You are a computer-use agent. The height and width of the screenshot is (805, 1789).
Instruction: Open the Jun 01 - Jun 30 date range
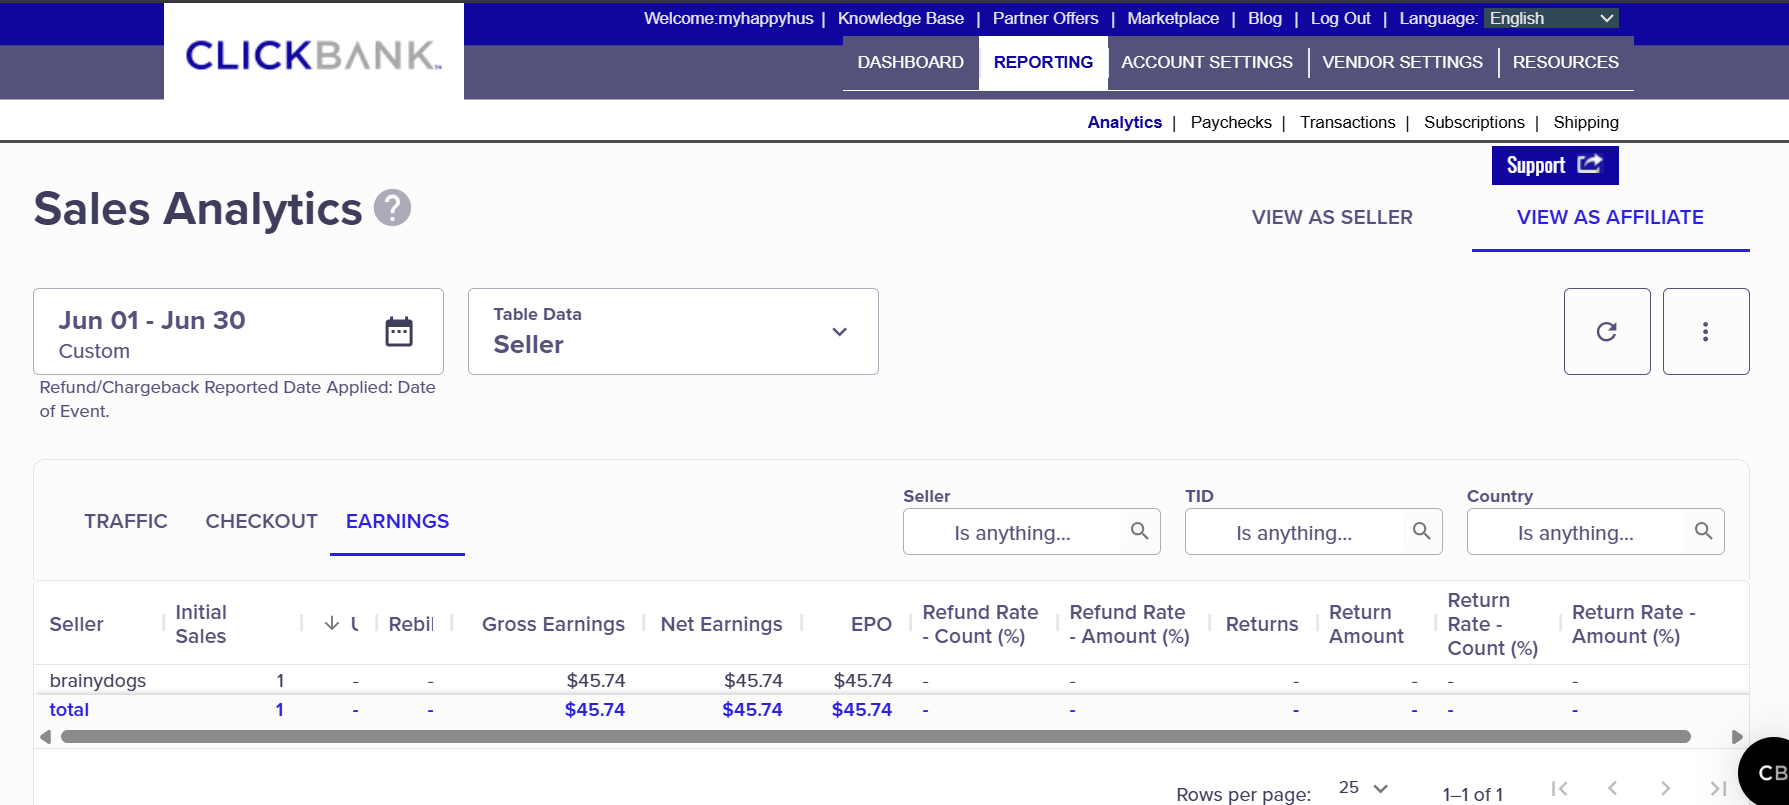[x=238, y=331]
